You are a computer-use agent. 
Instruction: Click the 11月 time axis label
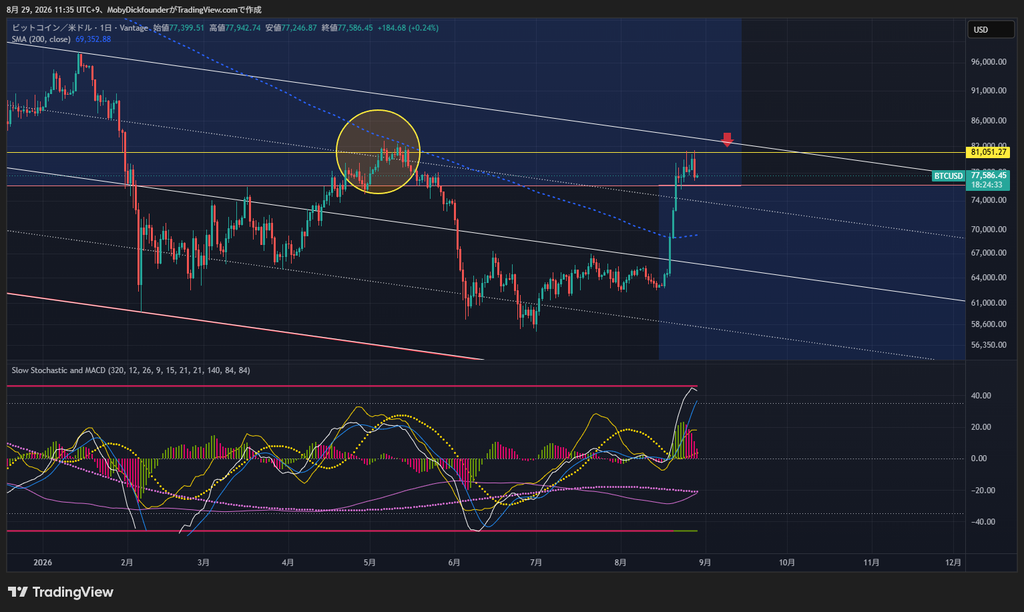(x=871, y=562)
